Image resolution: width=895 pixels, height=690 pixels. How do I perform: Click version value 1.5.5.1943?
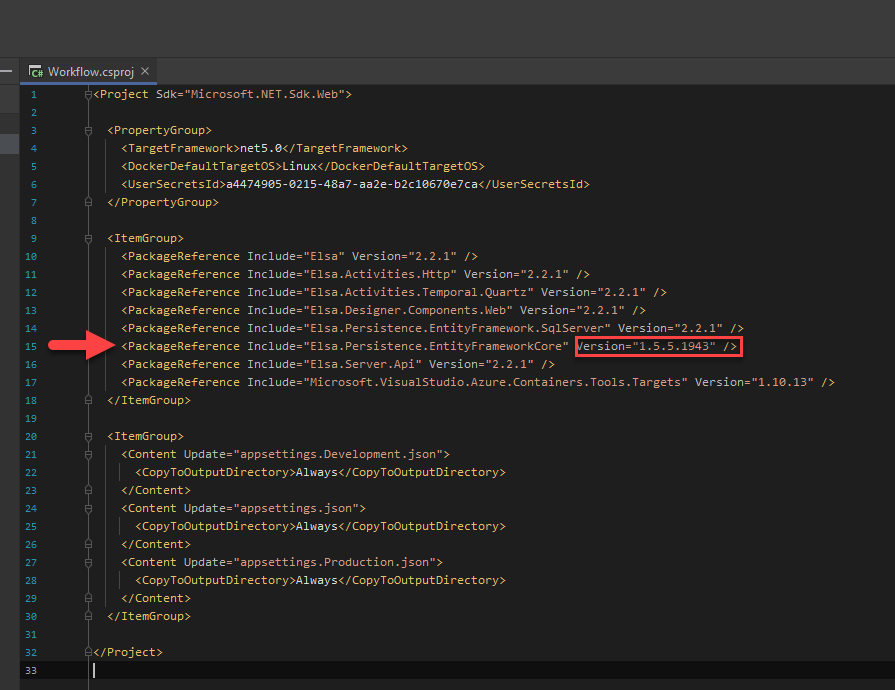(674, 346)
